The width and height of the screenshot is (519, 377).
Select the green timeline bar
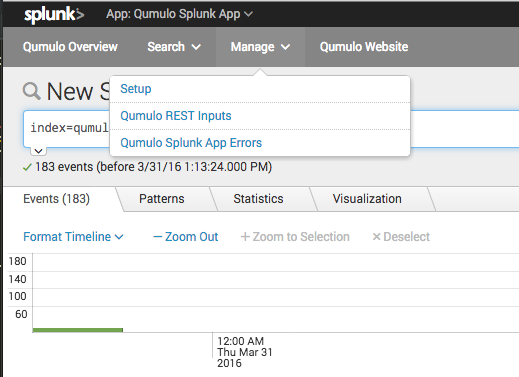pos(78,330)
